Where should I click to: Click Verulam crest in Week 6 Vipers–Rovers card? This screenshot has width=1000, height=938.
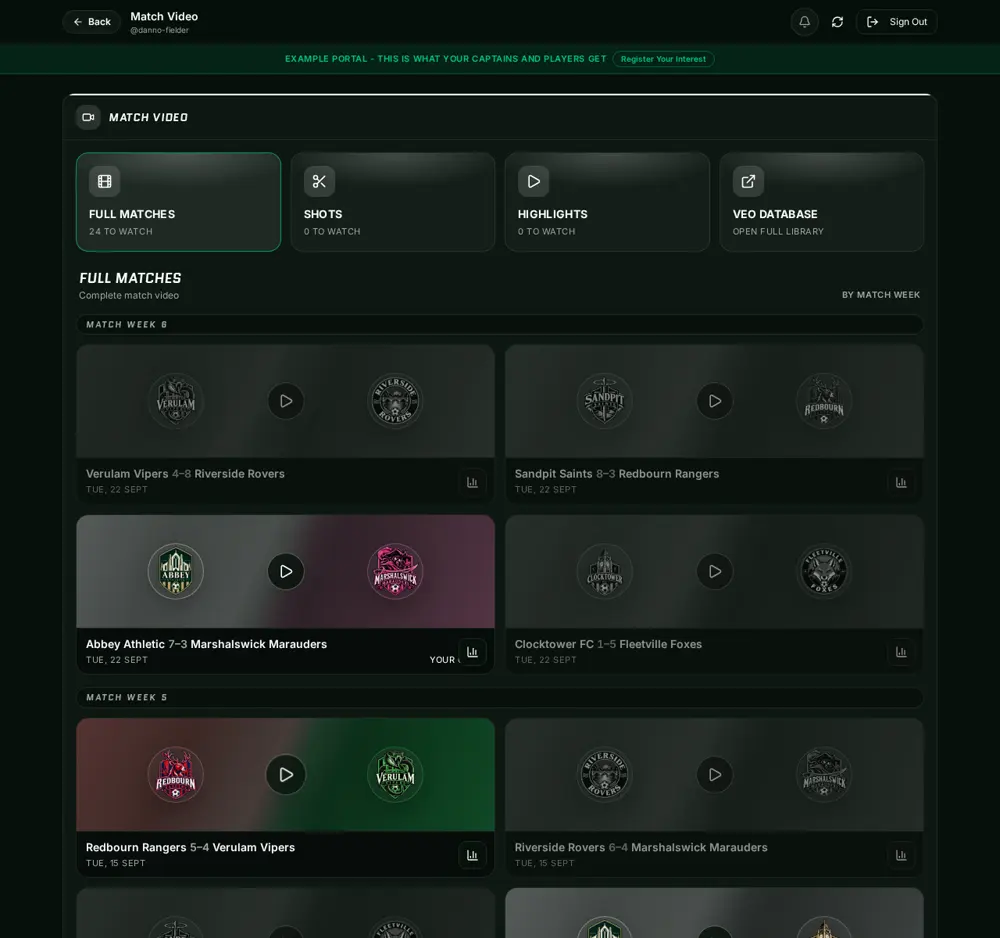click(176, 401)
